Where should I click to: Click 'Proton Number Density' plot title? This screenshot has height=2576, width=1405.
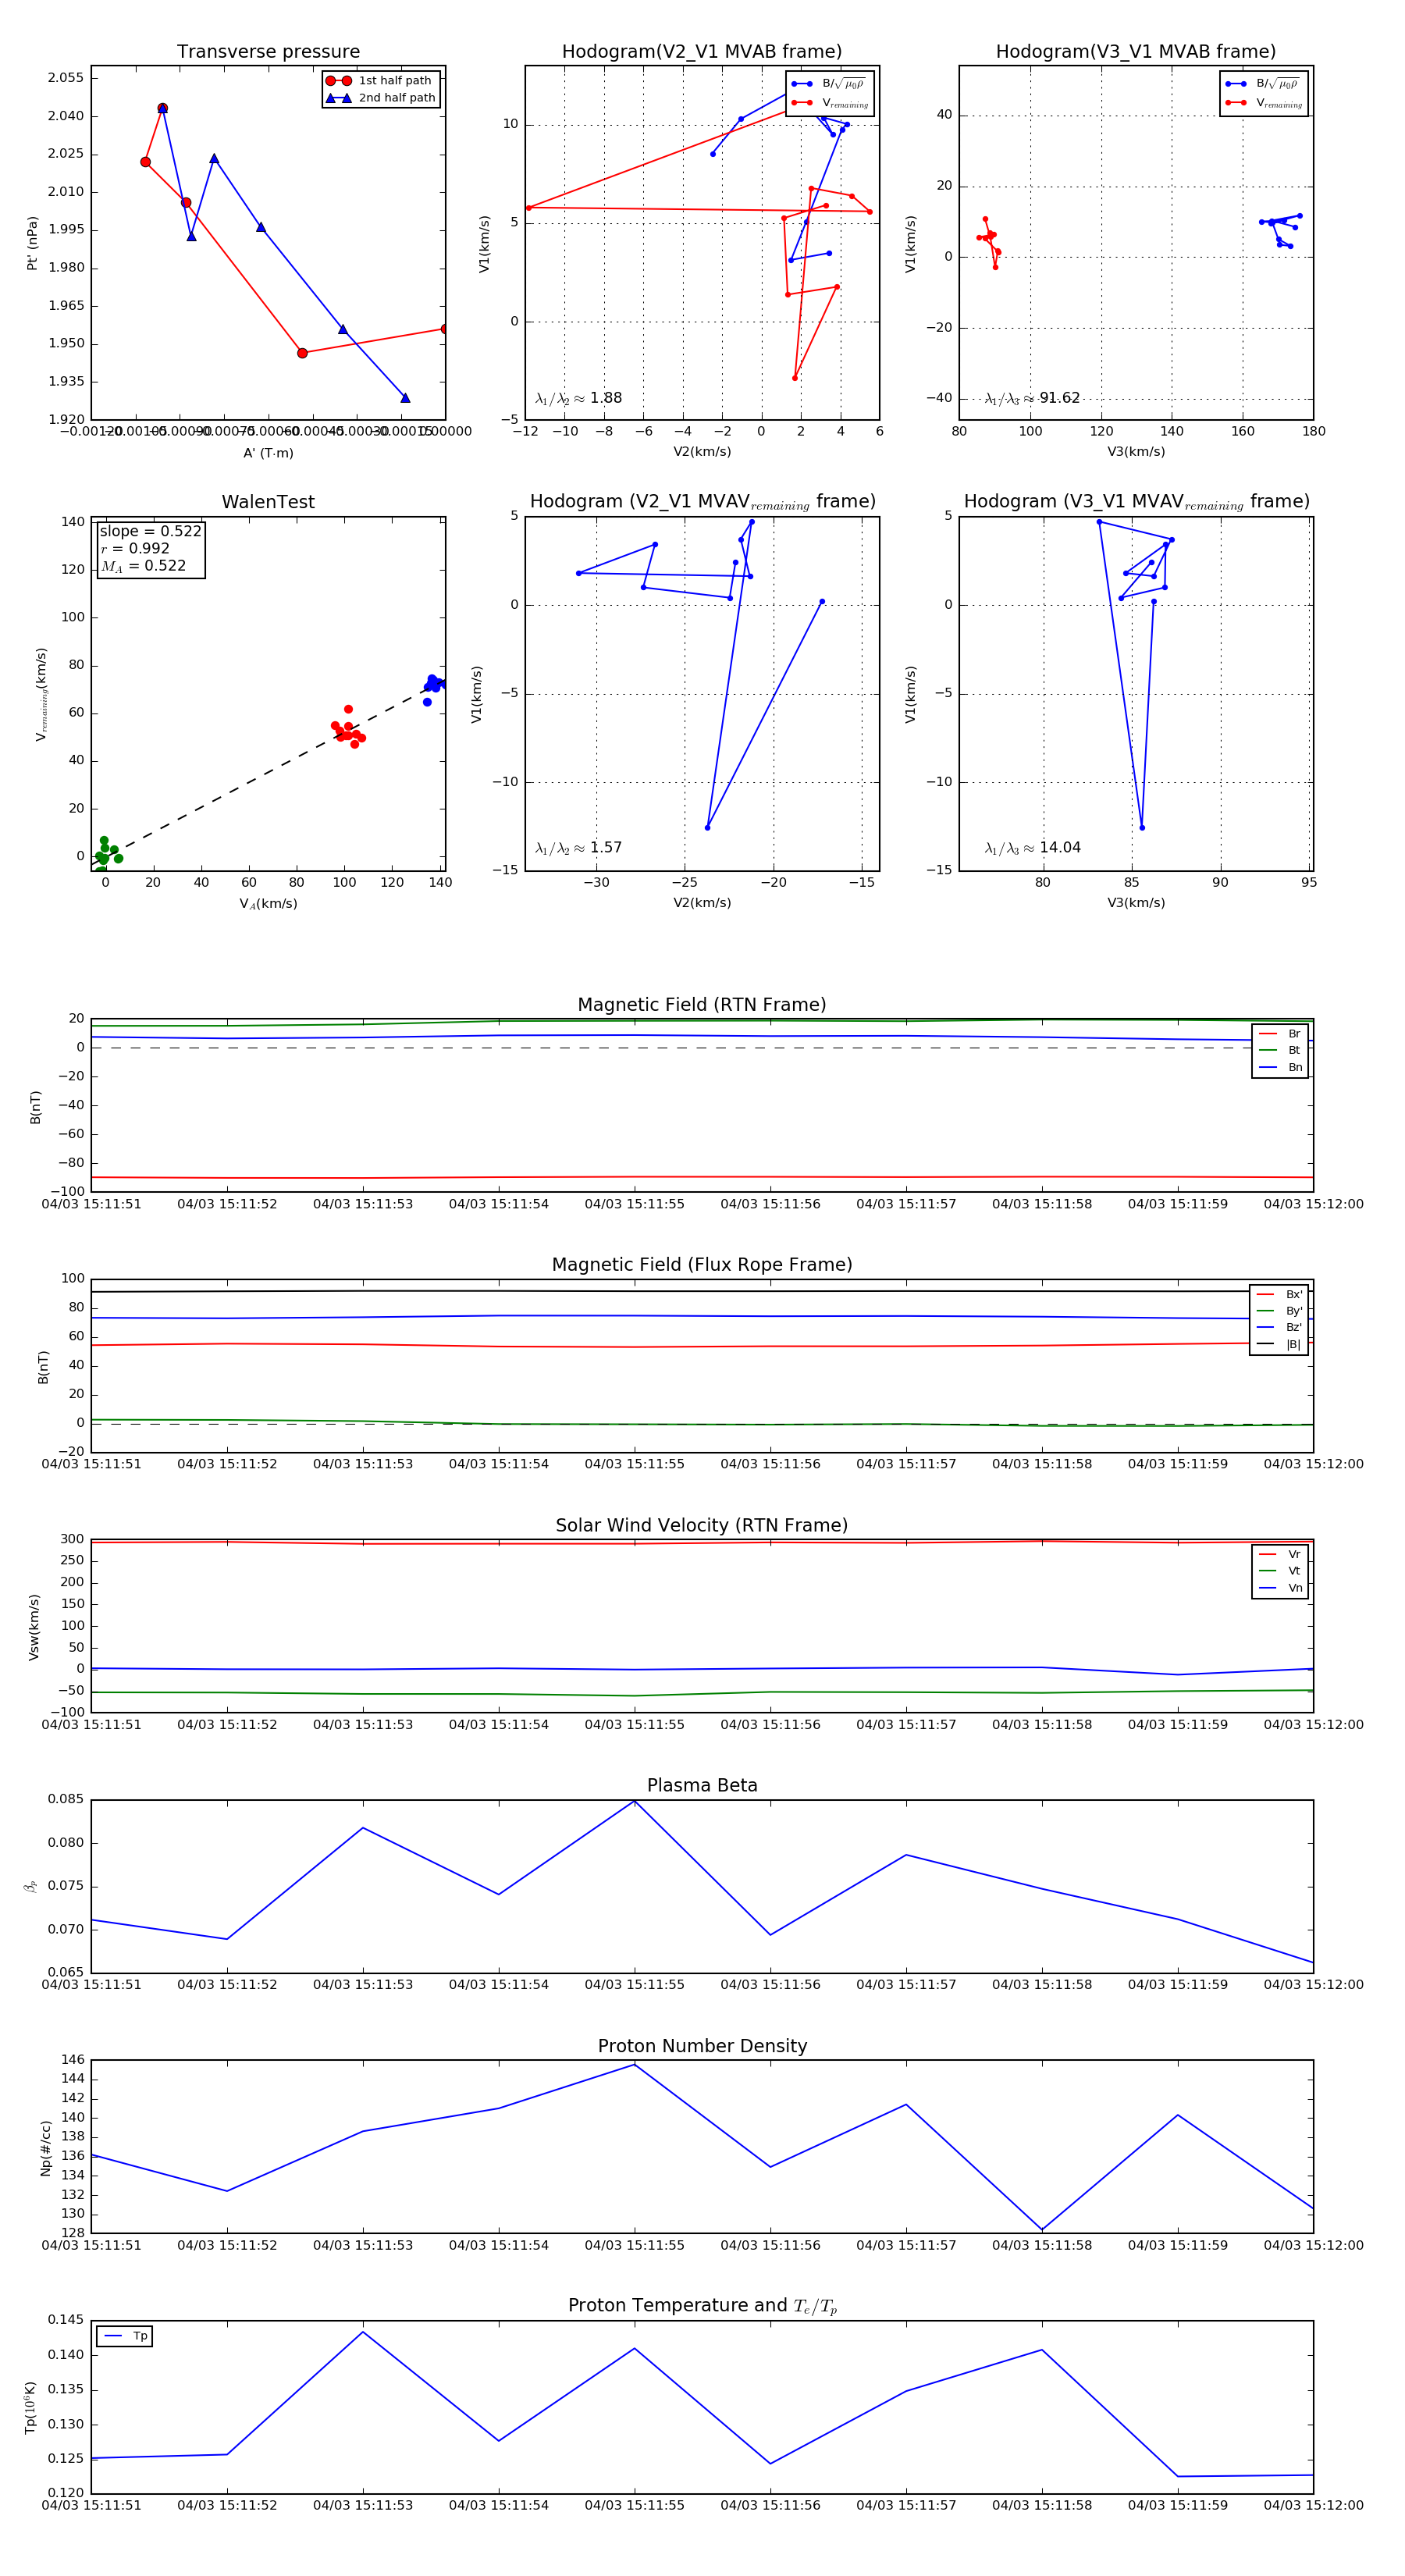pos(702,2046)
